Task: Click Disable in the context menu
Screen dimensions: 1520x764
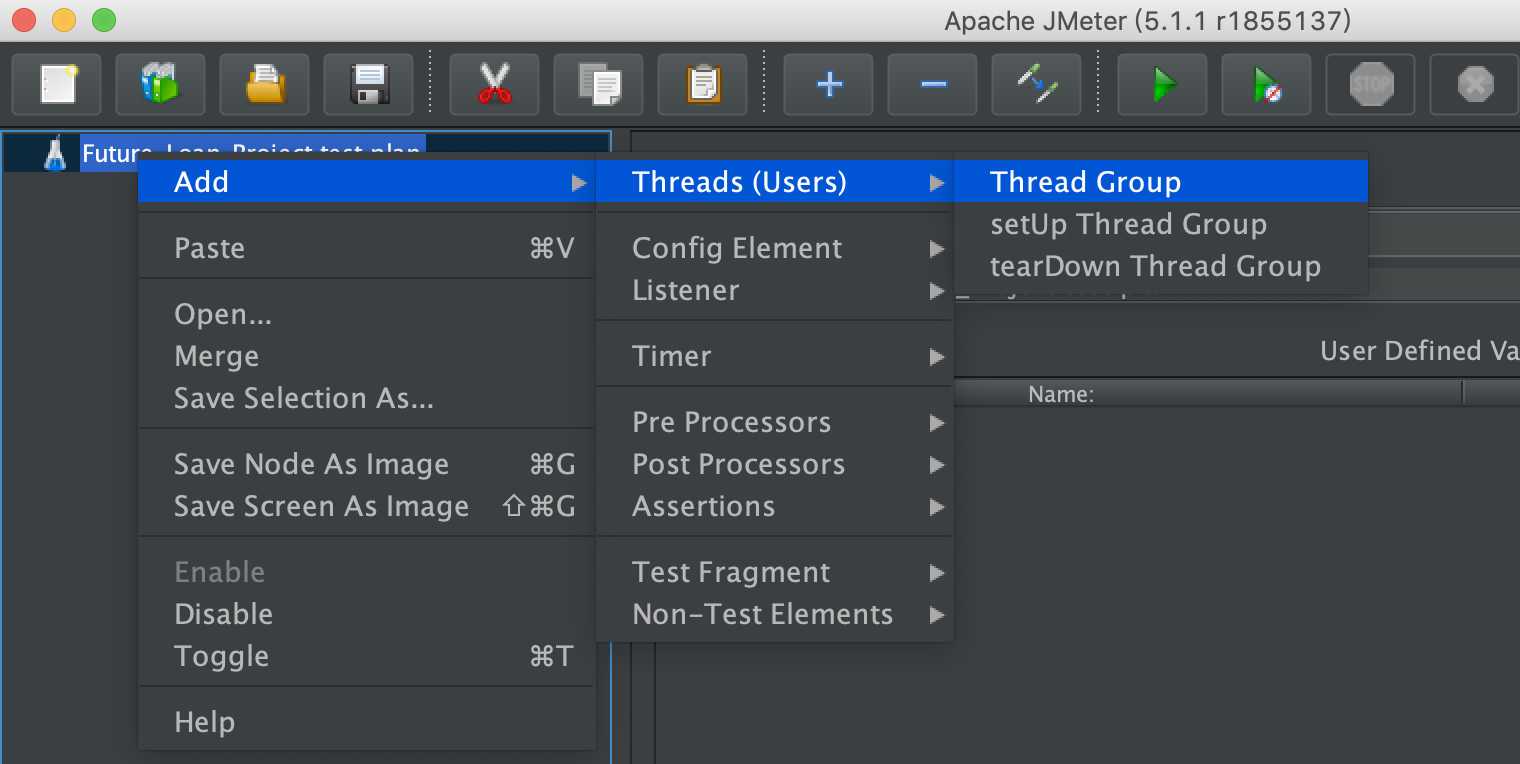Action: [366, 614]
